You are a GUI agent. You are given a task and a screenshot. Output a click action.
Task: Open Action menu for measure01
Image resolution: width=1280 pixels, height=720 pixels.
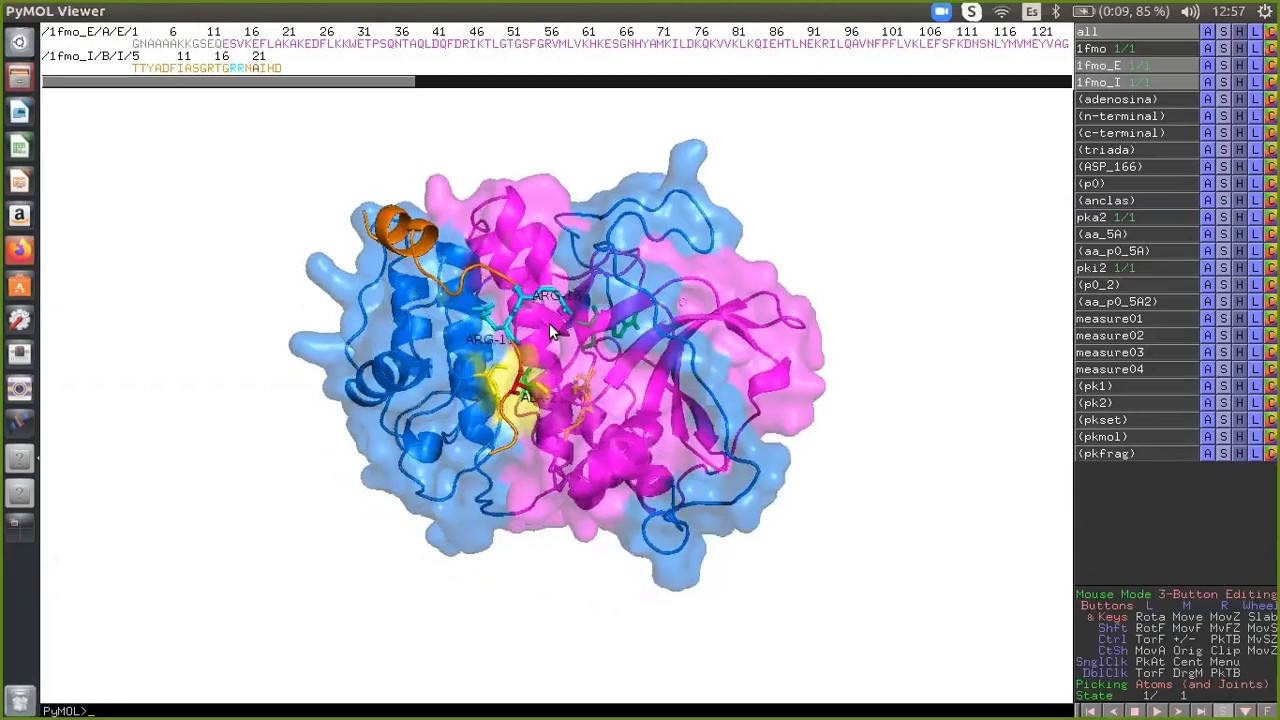tap(1207, 319)
